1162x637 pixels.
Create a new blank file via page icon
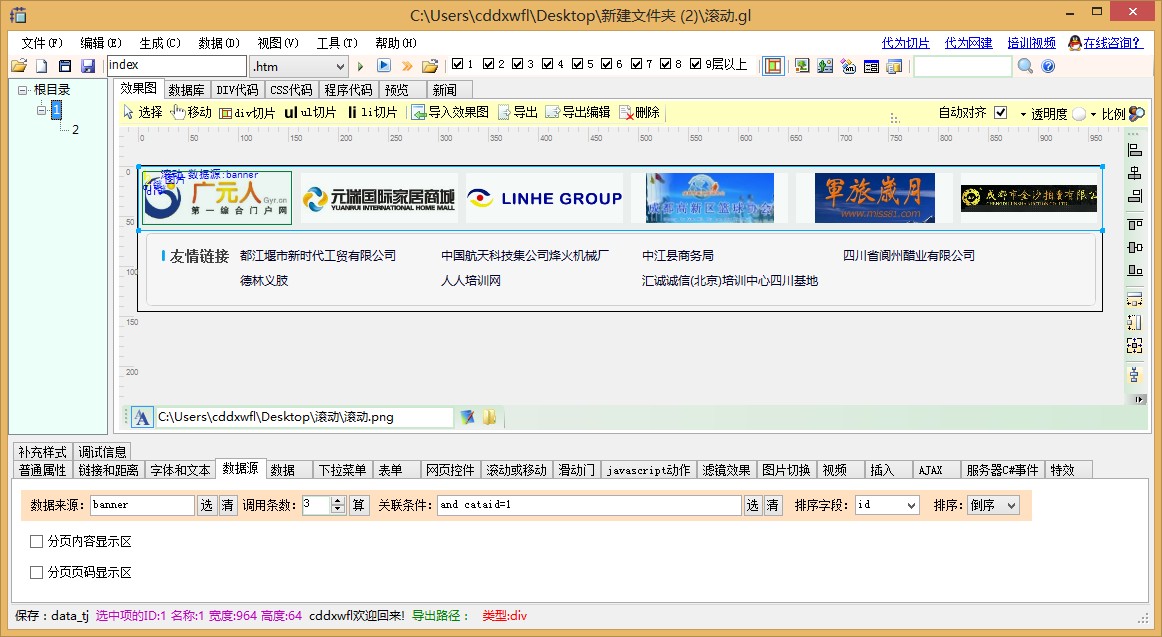42,66
